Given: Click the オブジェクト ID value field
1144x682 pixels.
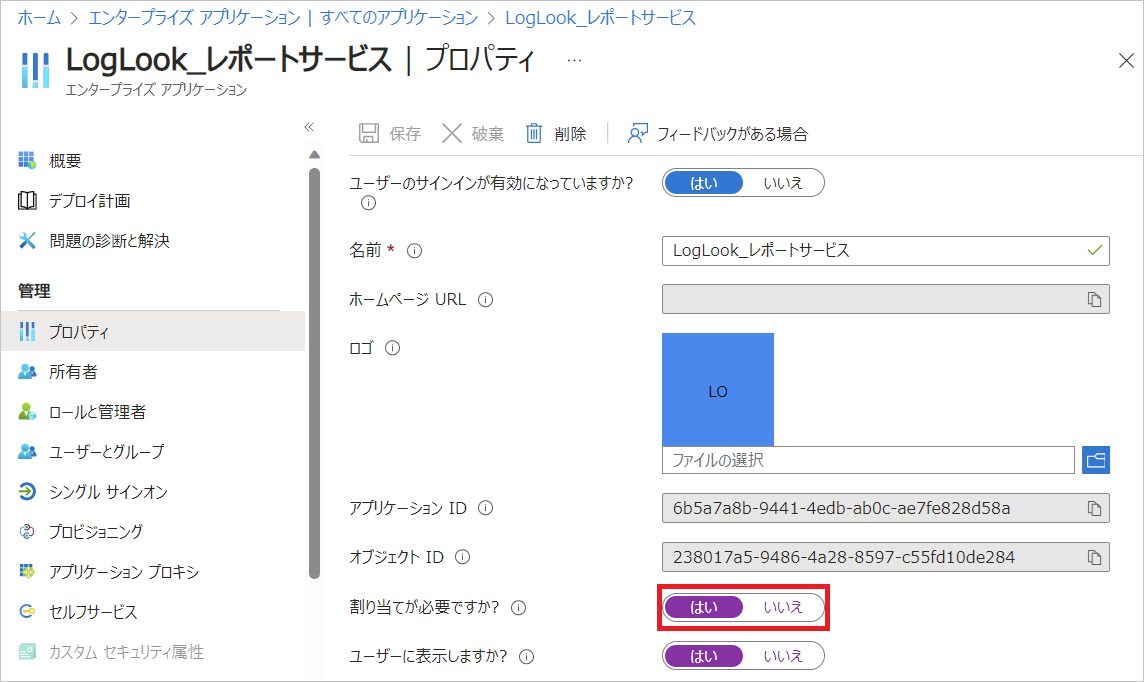Looking at the screenshot, I should (x=886, y=557).
